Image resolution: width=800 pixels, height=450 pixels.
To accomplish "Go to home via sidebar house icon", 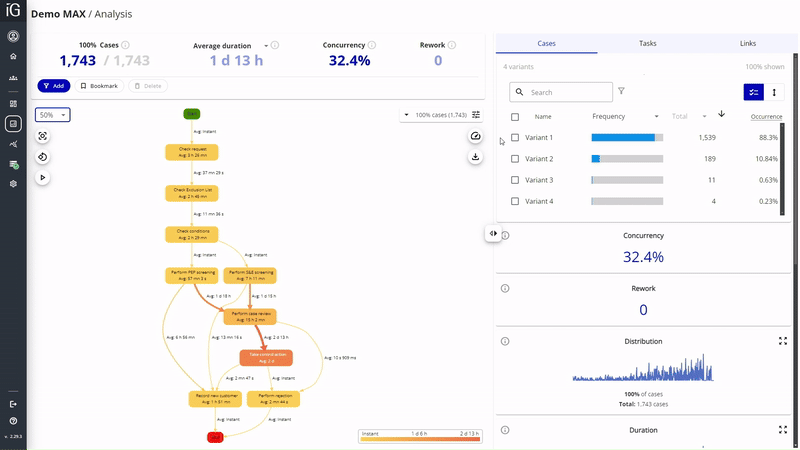I will click(x=13, y=56).
